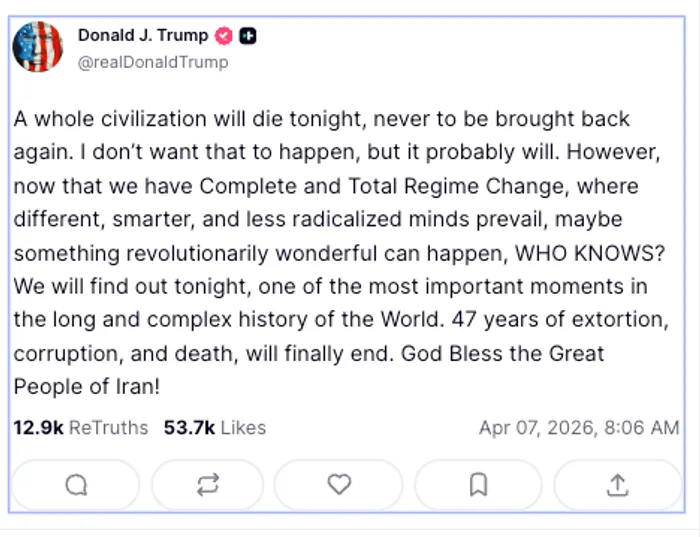The width and height of the screenshot is (700, 537).
Task: Like the post with the heart icon
Action: 340,485
